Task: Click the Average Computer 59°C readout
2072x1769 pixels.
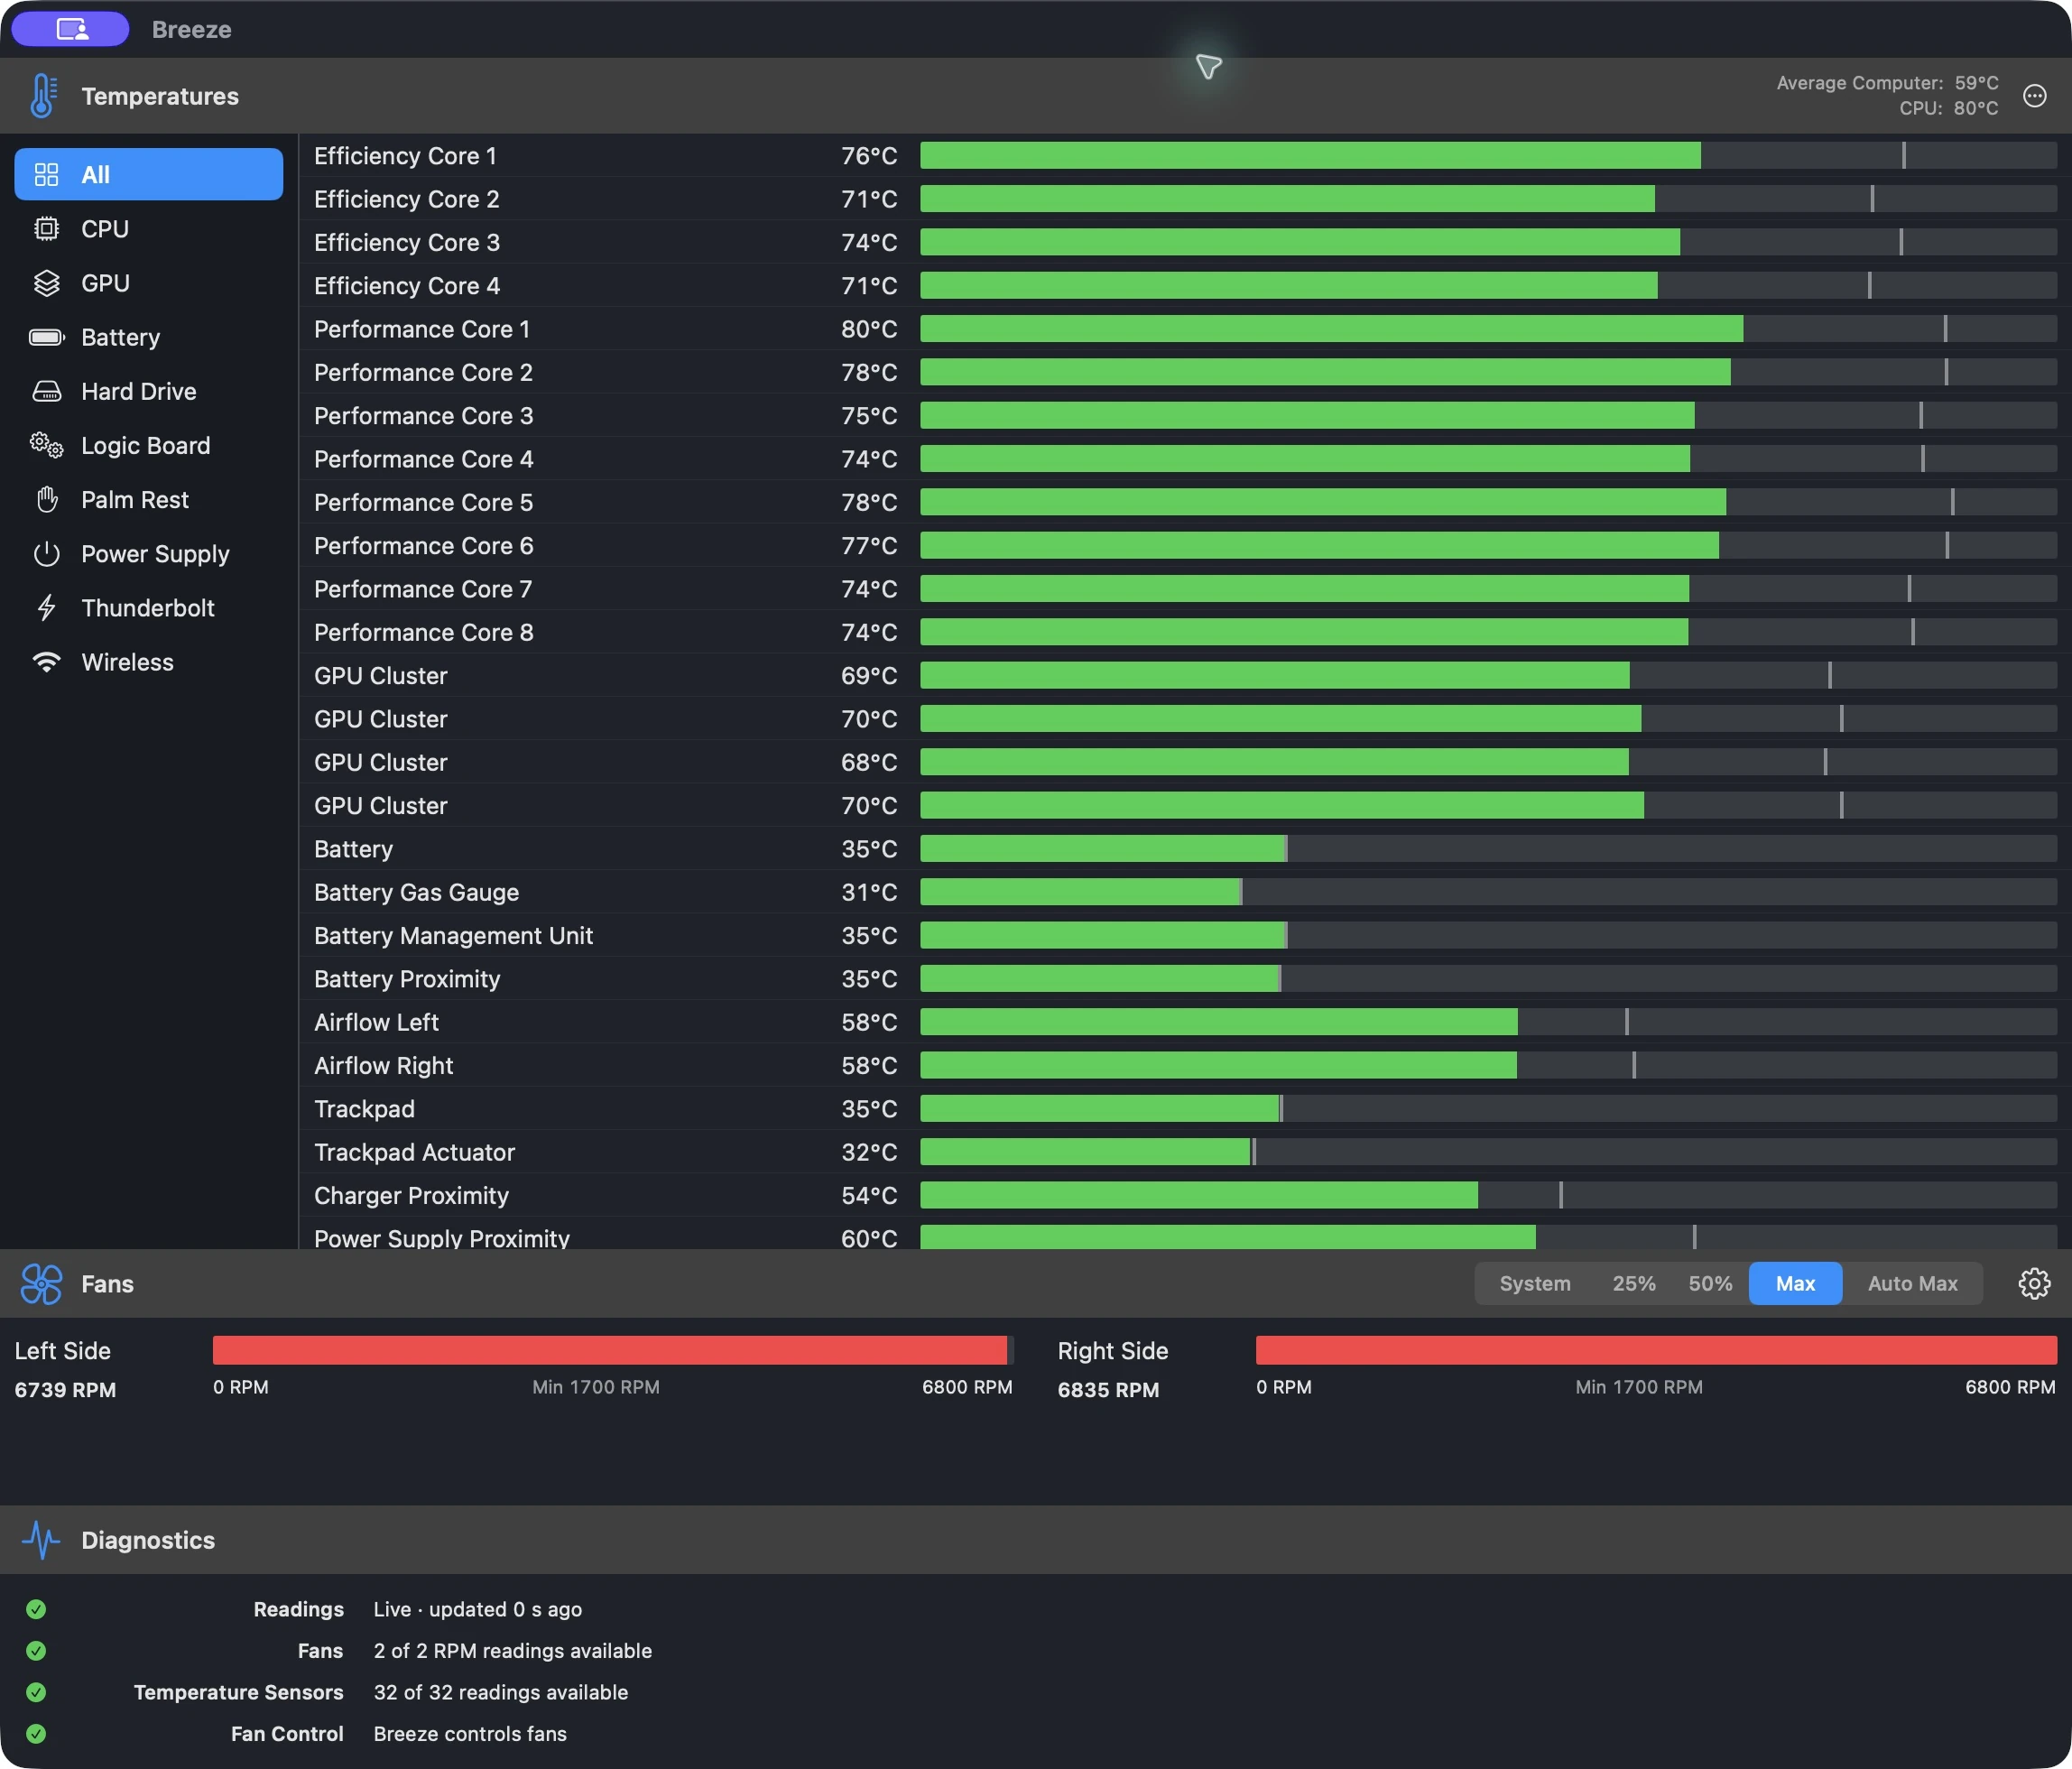Action: [x=1887, y=83]
